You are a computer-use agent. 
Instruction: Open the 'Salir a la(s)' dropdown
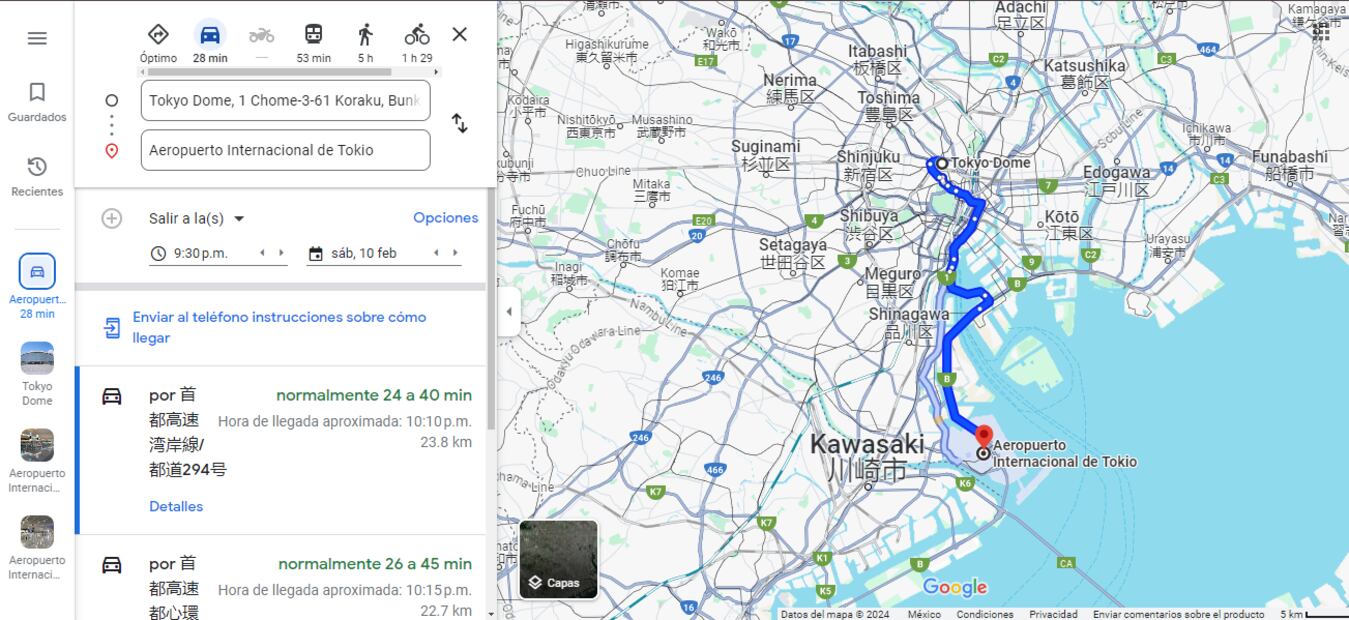(197, 218)
